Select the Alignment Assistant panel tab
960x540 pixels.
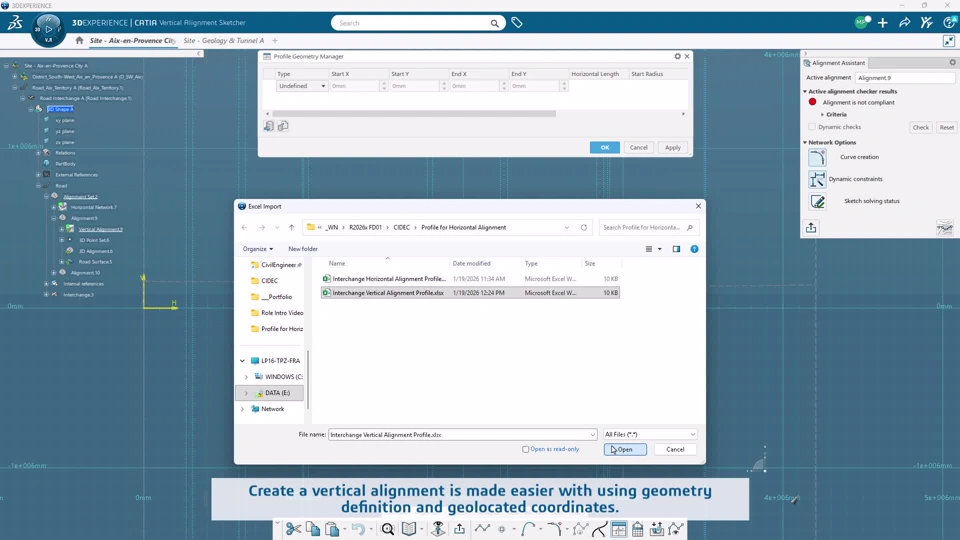[x=834, y=63]
